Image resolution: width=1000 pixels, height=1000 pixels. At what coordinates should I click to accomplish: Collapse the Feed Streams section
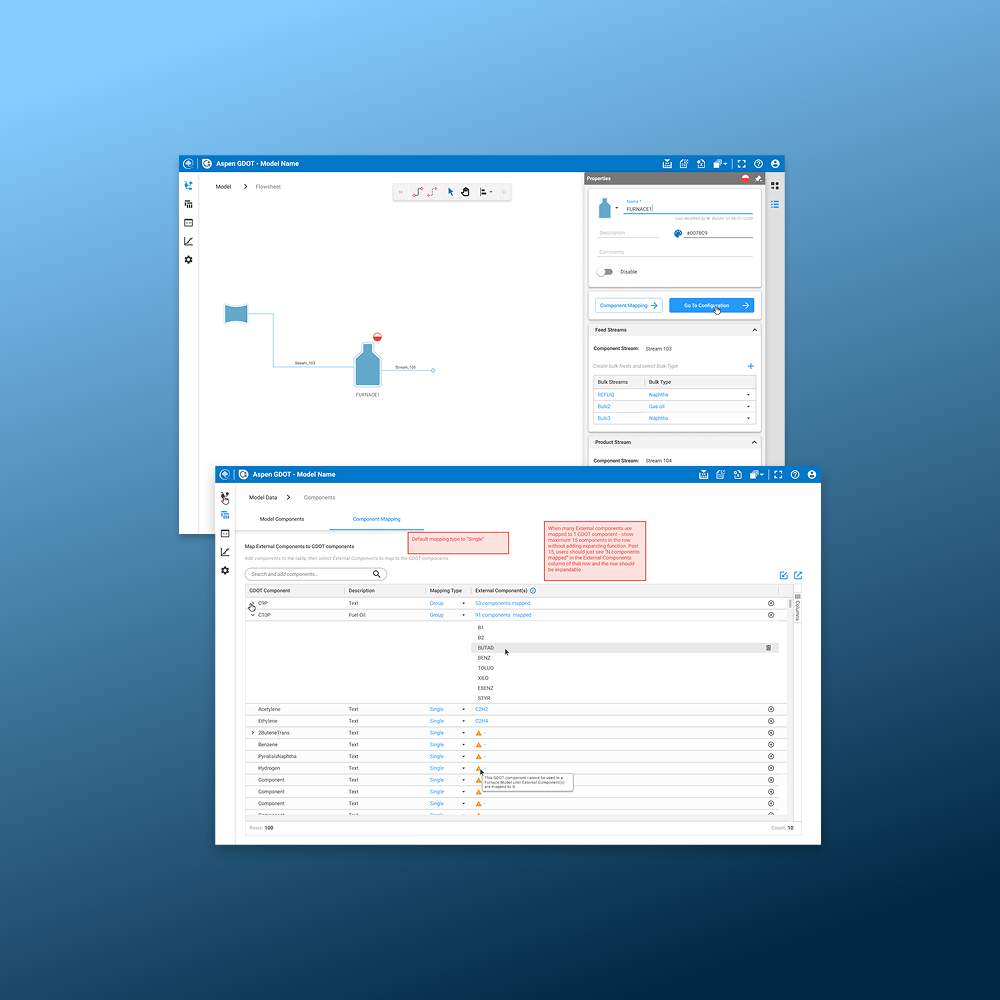pyautogui.click(x=754, y=330)
